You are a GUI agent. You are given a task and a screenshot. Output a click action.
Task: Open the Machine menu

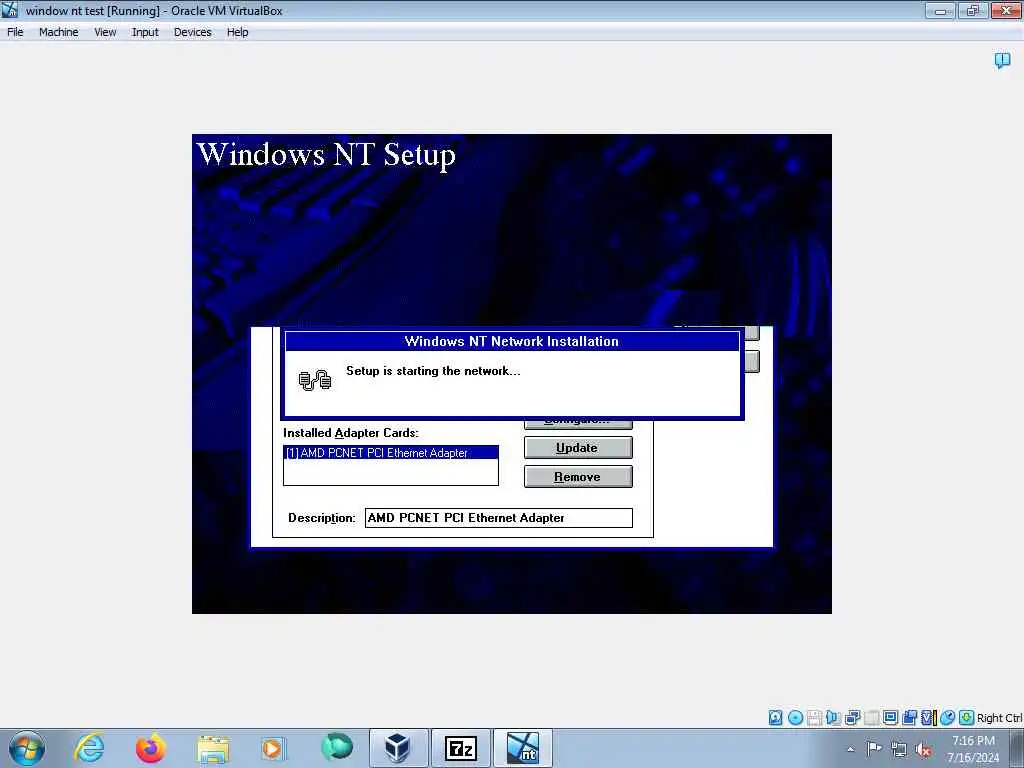pos(58,32)
